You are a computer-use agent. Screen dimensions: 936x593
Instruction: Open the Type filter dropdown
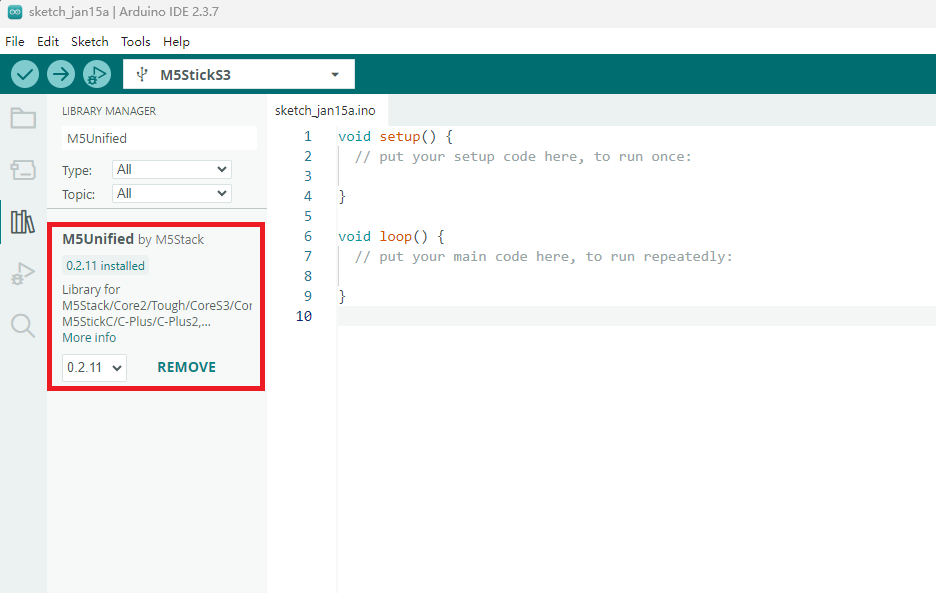[x=171, y=170]
